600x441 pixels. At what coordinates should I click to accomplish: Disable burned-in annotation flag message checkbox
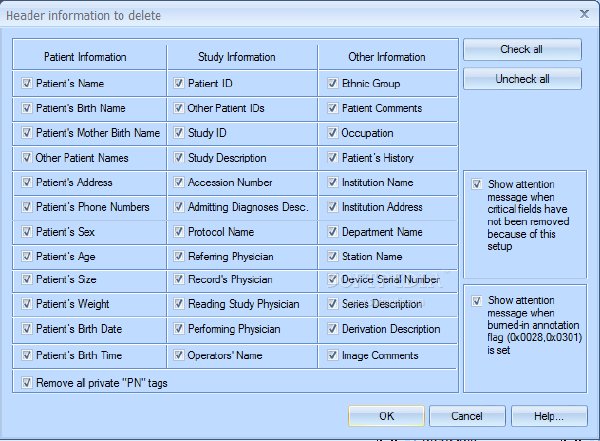coord(476,301)
